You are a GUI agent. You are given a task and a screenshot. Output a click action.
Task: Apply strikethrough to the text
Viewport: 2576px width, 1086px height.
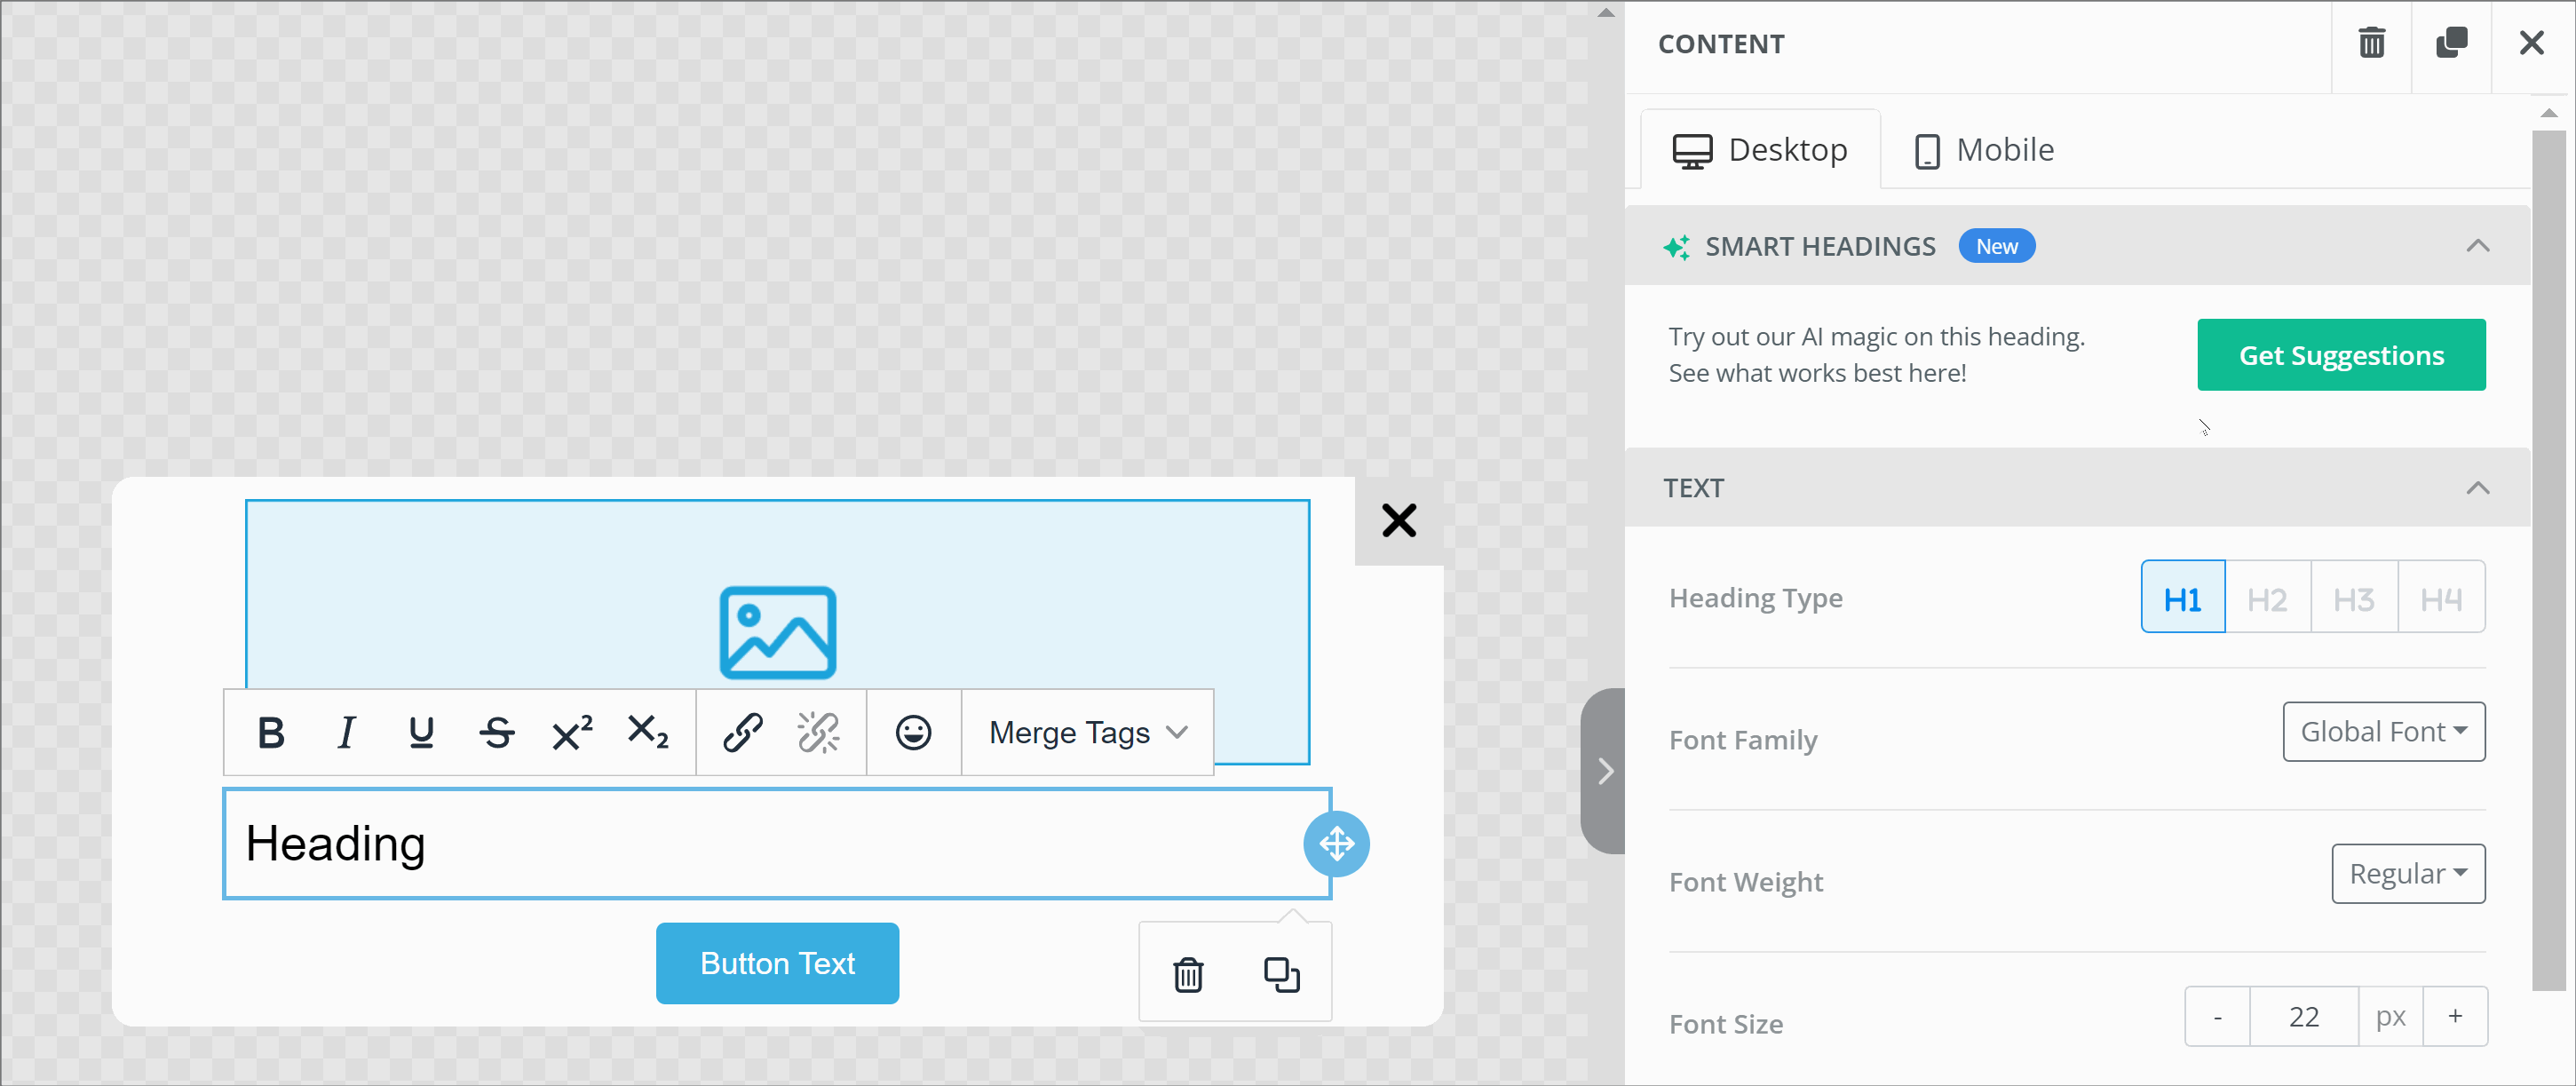click(496, 732)
